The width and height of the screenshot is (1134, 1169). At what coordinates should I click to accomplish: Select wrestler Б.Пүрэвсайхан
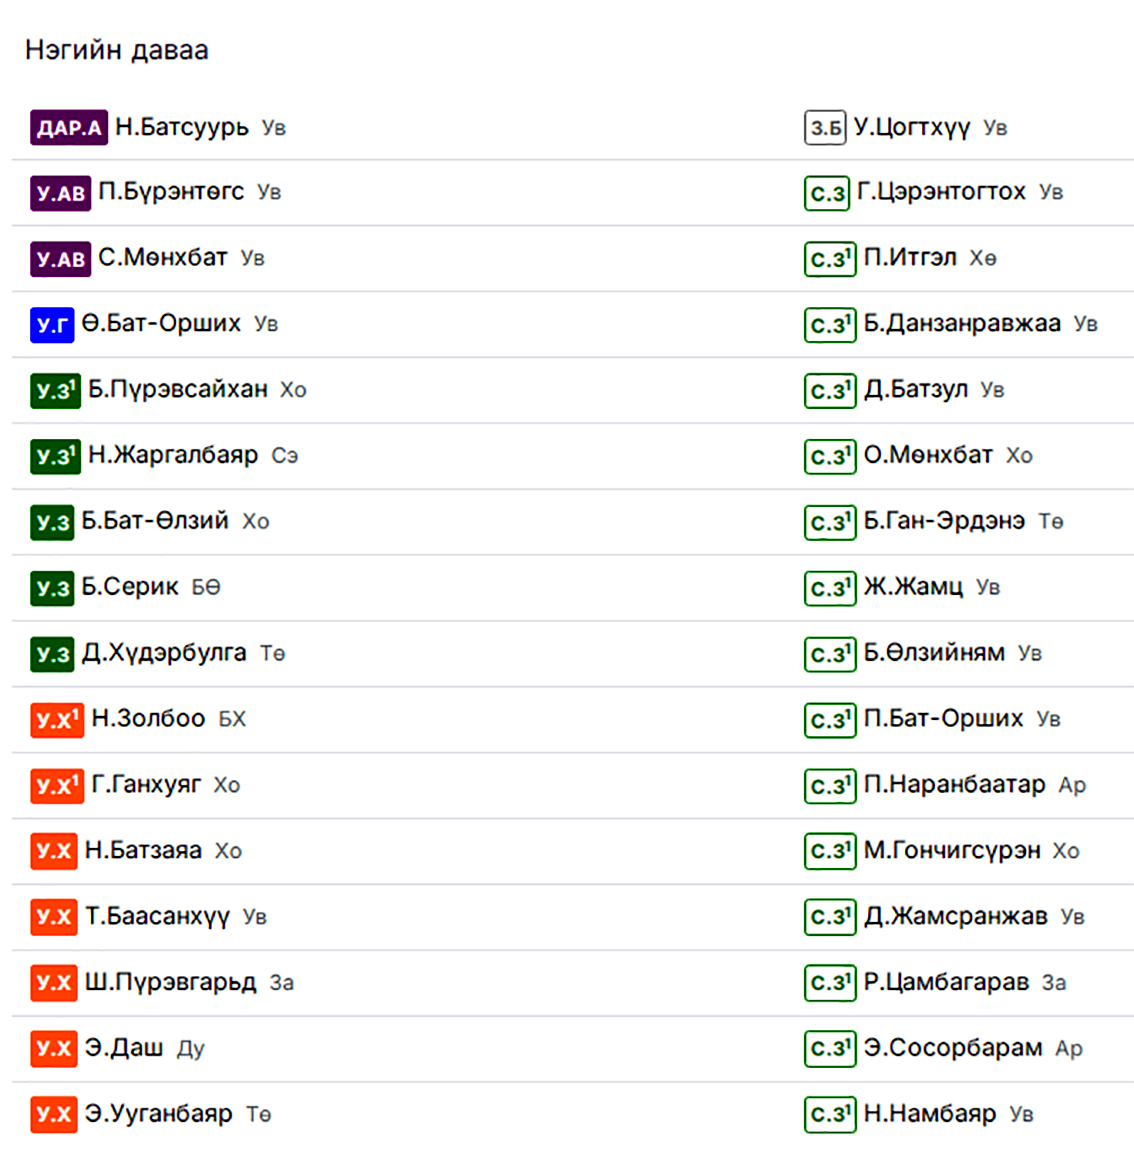pyautogui.click(x=178, y=389)
